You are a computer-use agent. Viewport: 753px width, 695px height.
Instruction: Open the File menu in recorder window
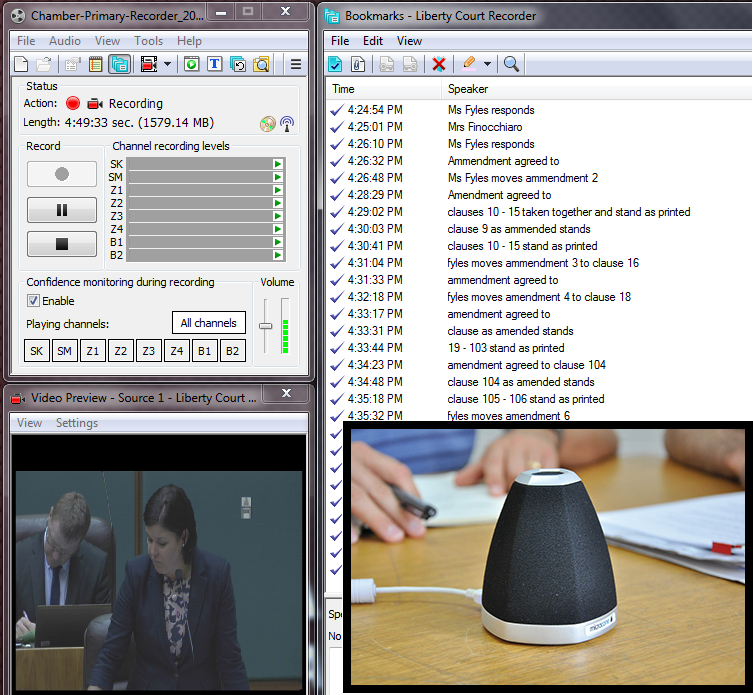tap(26, 41)
